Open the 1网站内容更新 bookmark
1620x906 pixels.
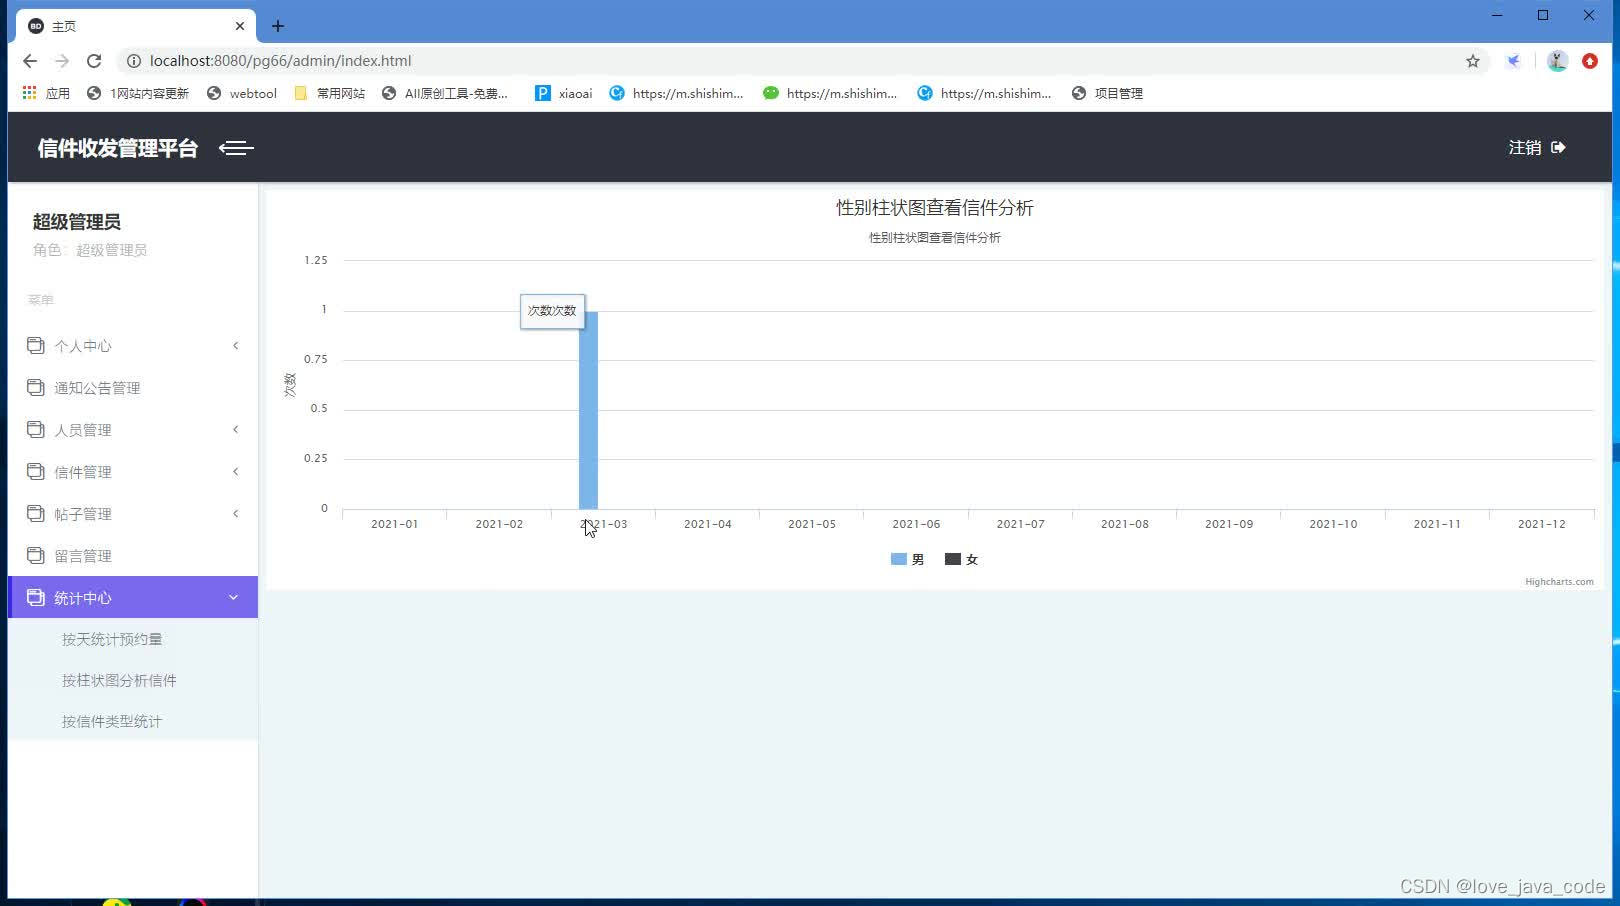coord(138,93)
